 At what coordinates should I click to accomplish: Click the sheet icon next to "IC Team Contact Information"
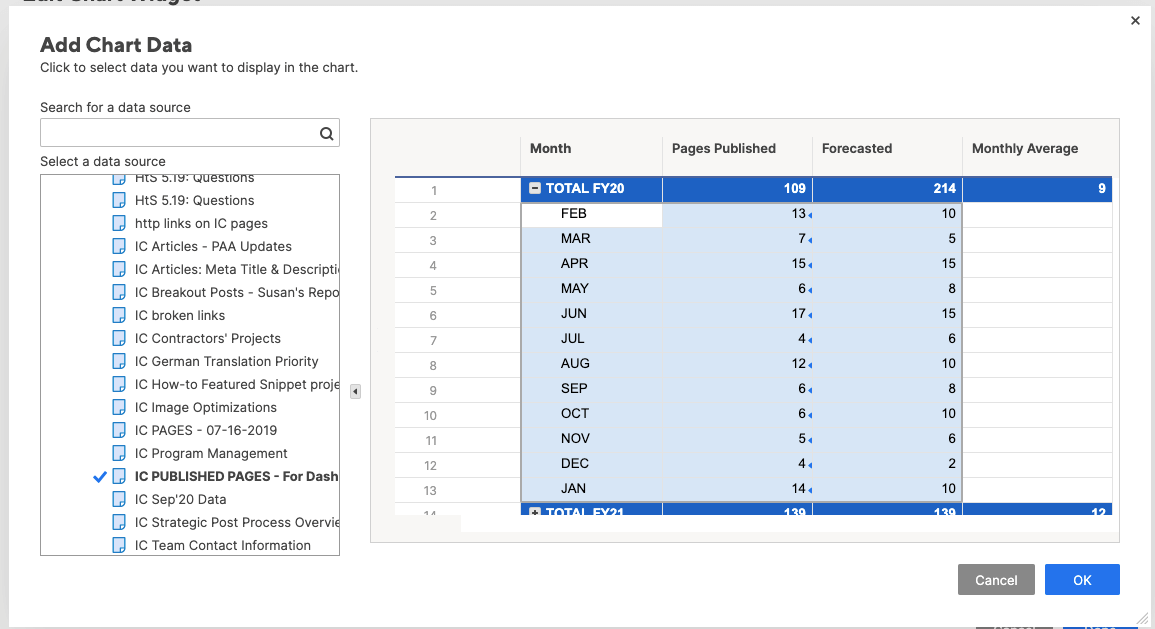pyautogui.click(x=119, y=545)
